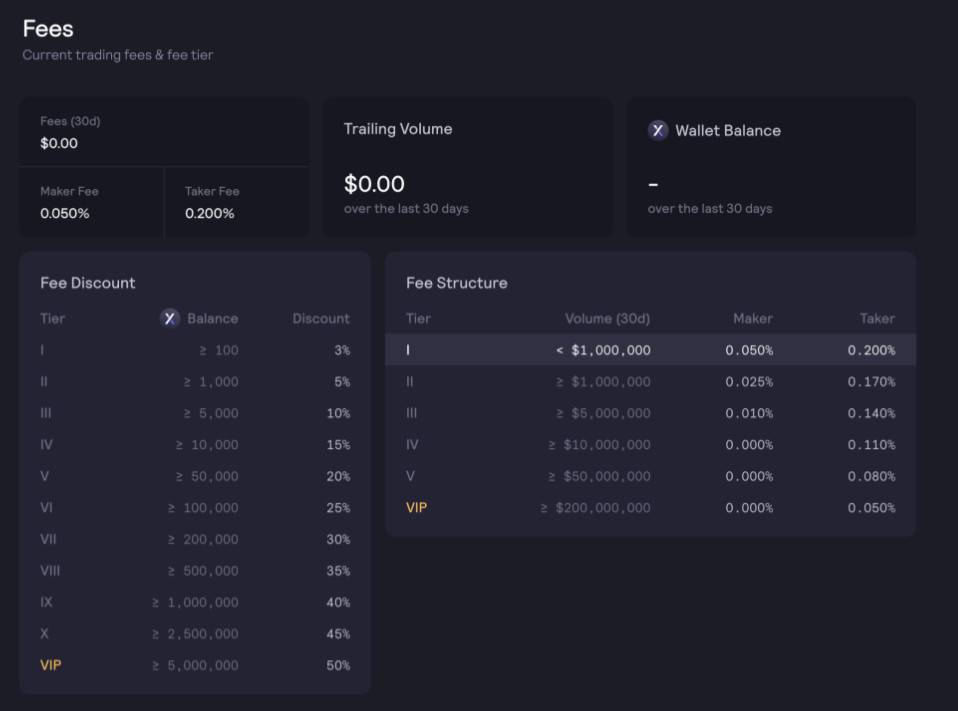Select the 20% discount Tier V row
Viewport: 958px width, 711px height.
(195, 476)
